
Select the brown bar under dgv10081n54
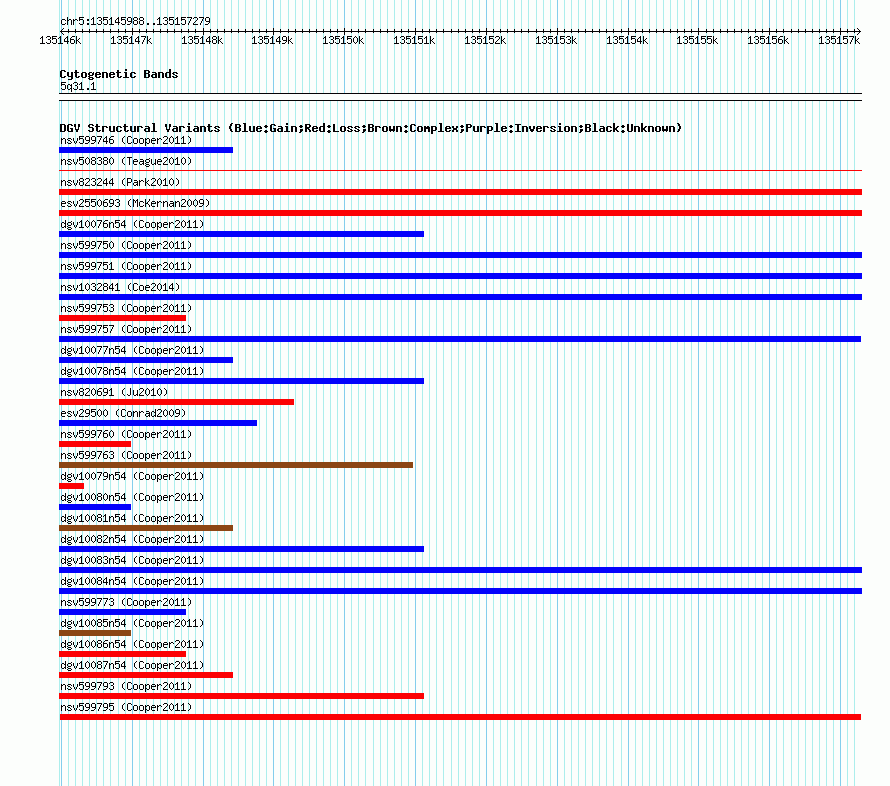[146, 528]
